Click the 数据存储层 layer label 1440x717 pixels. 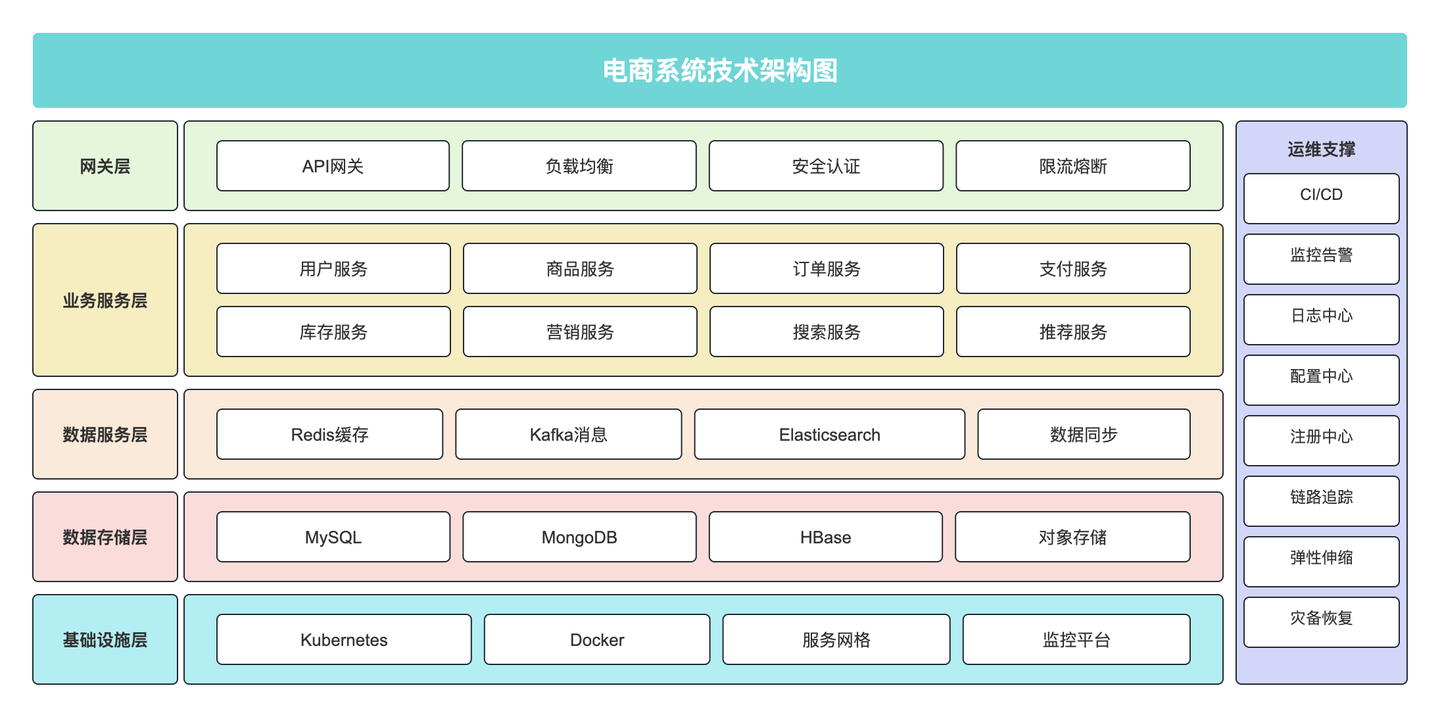tap(105, 537)
